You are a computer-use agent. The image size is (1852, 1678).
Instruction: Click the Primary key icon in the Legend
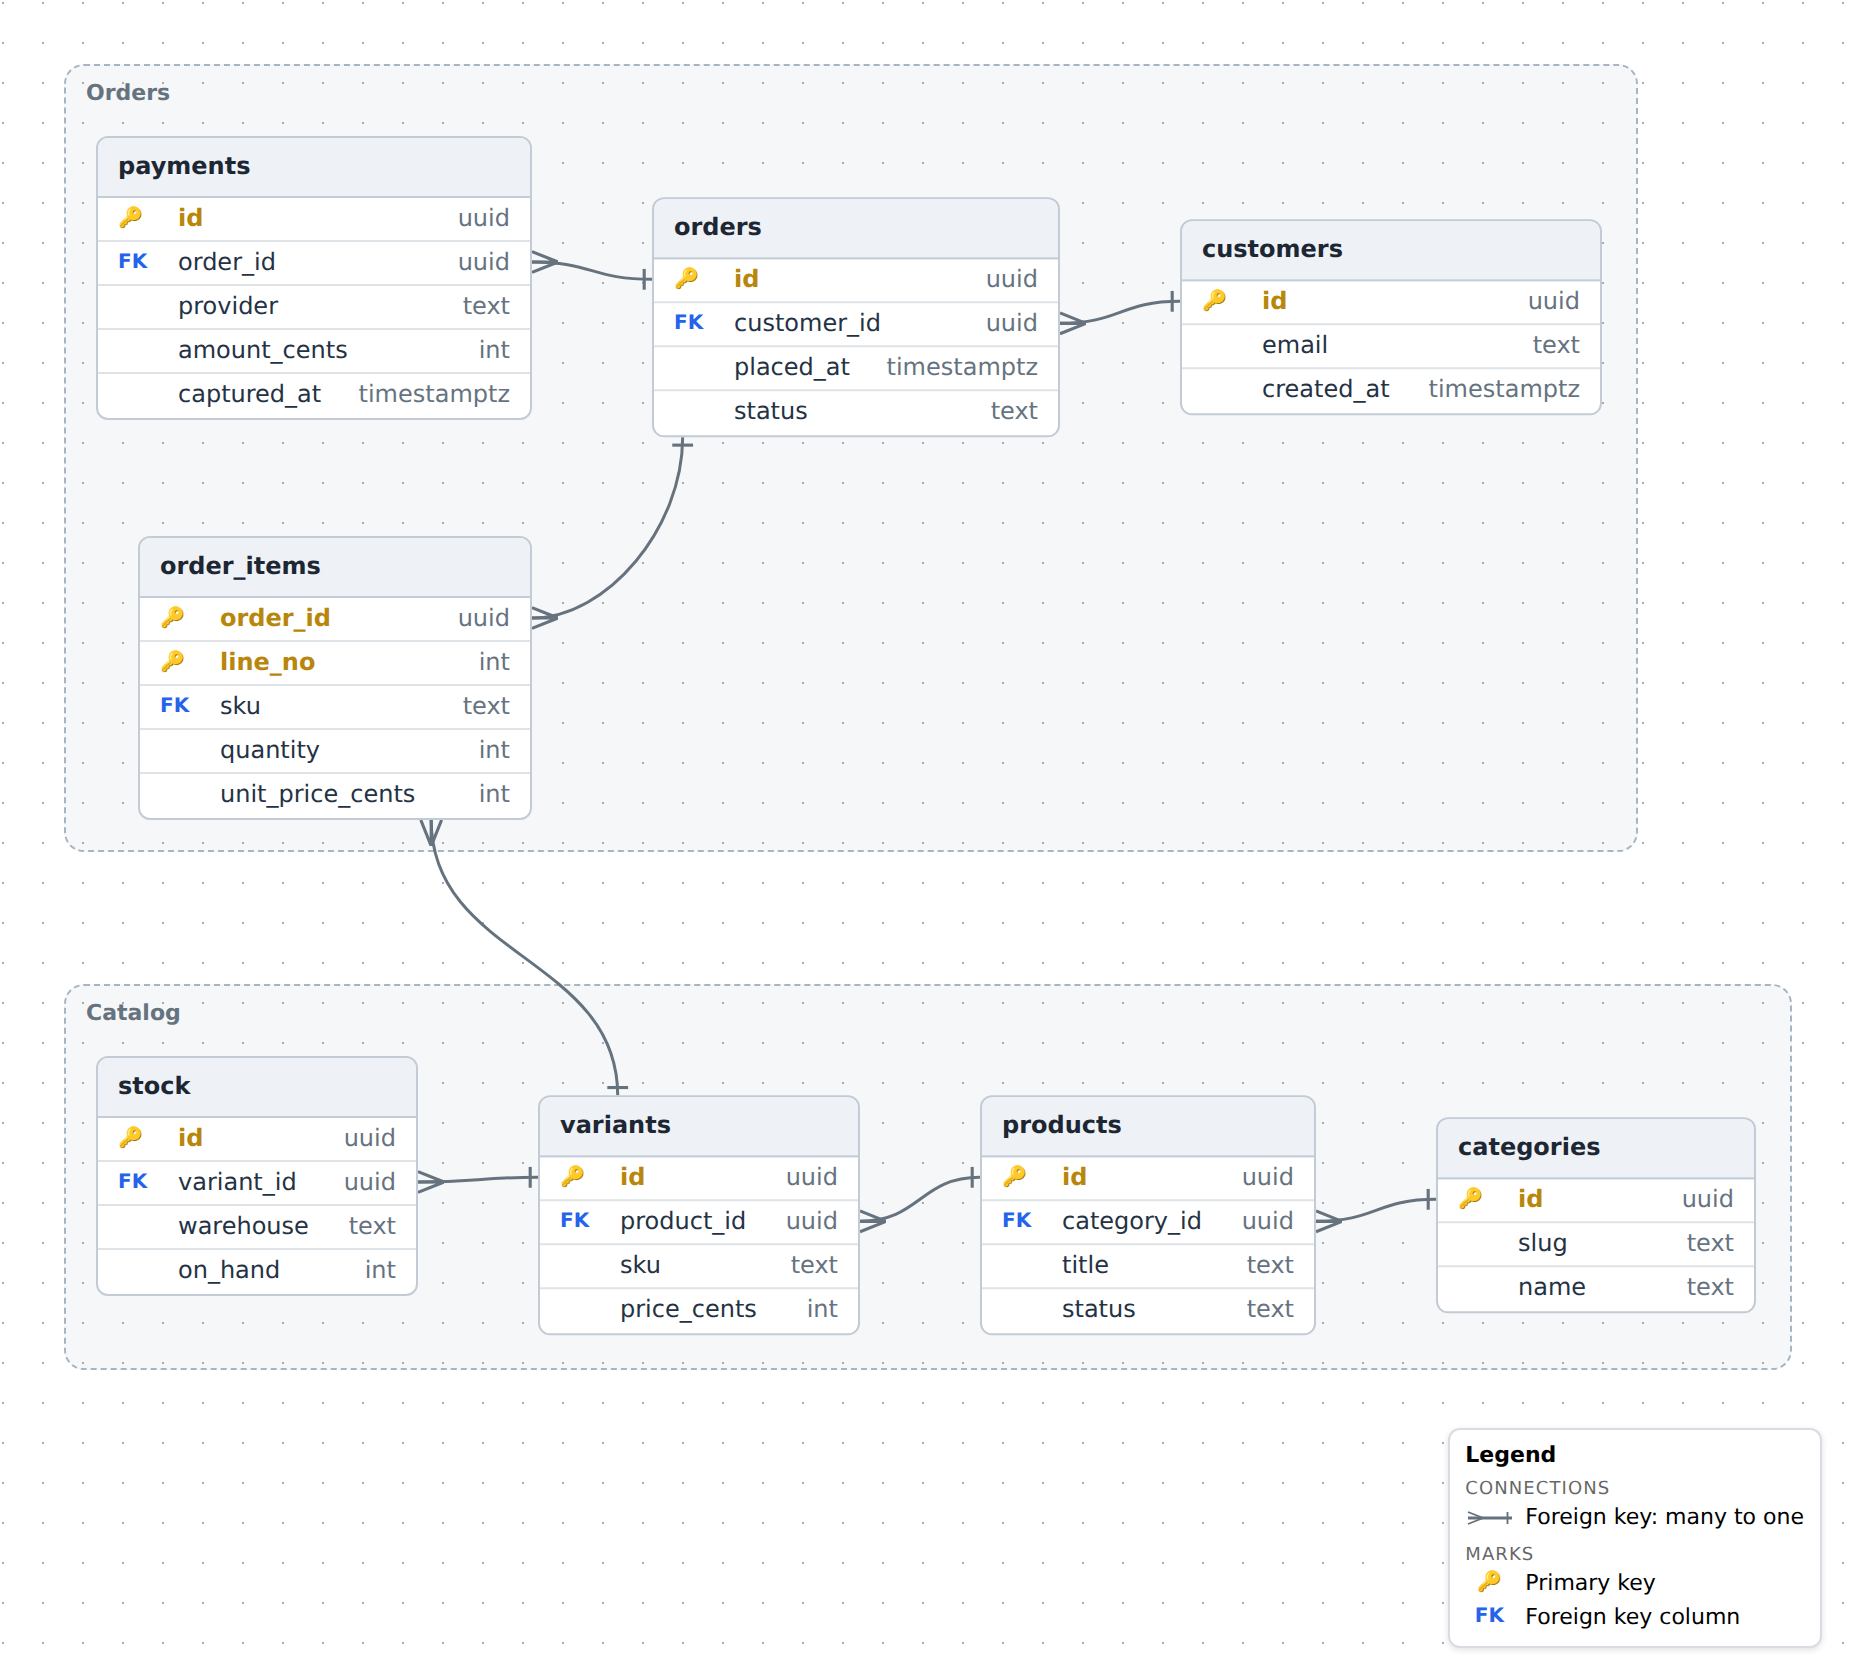click(x=1490, y=1581)
